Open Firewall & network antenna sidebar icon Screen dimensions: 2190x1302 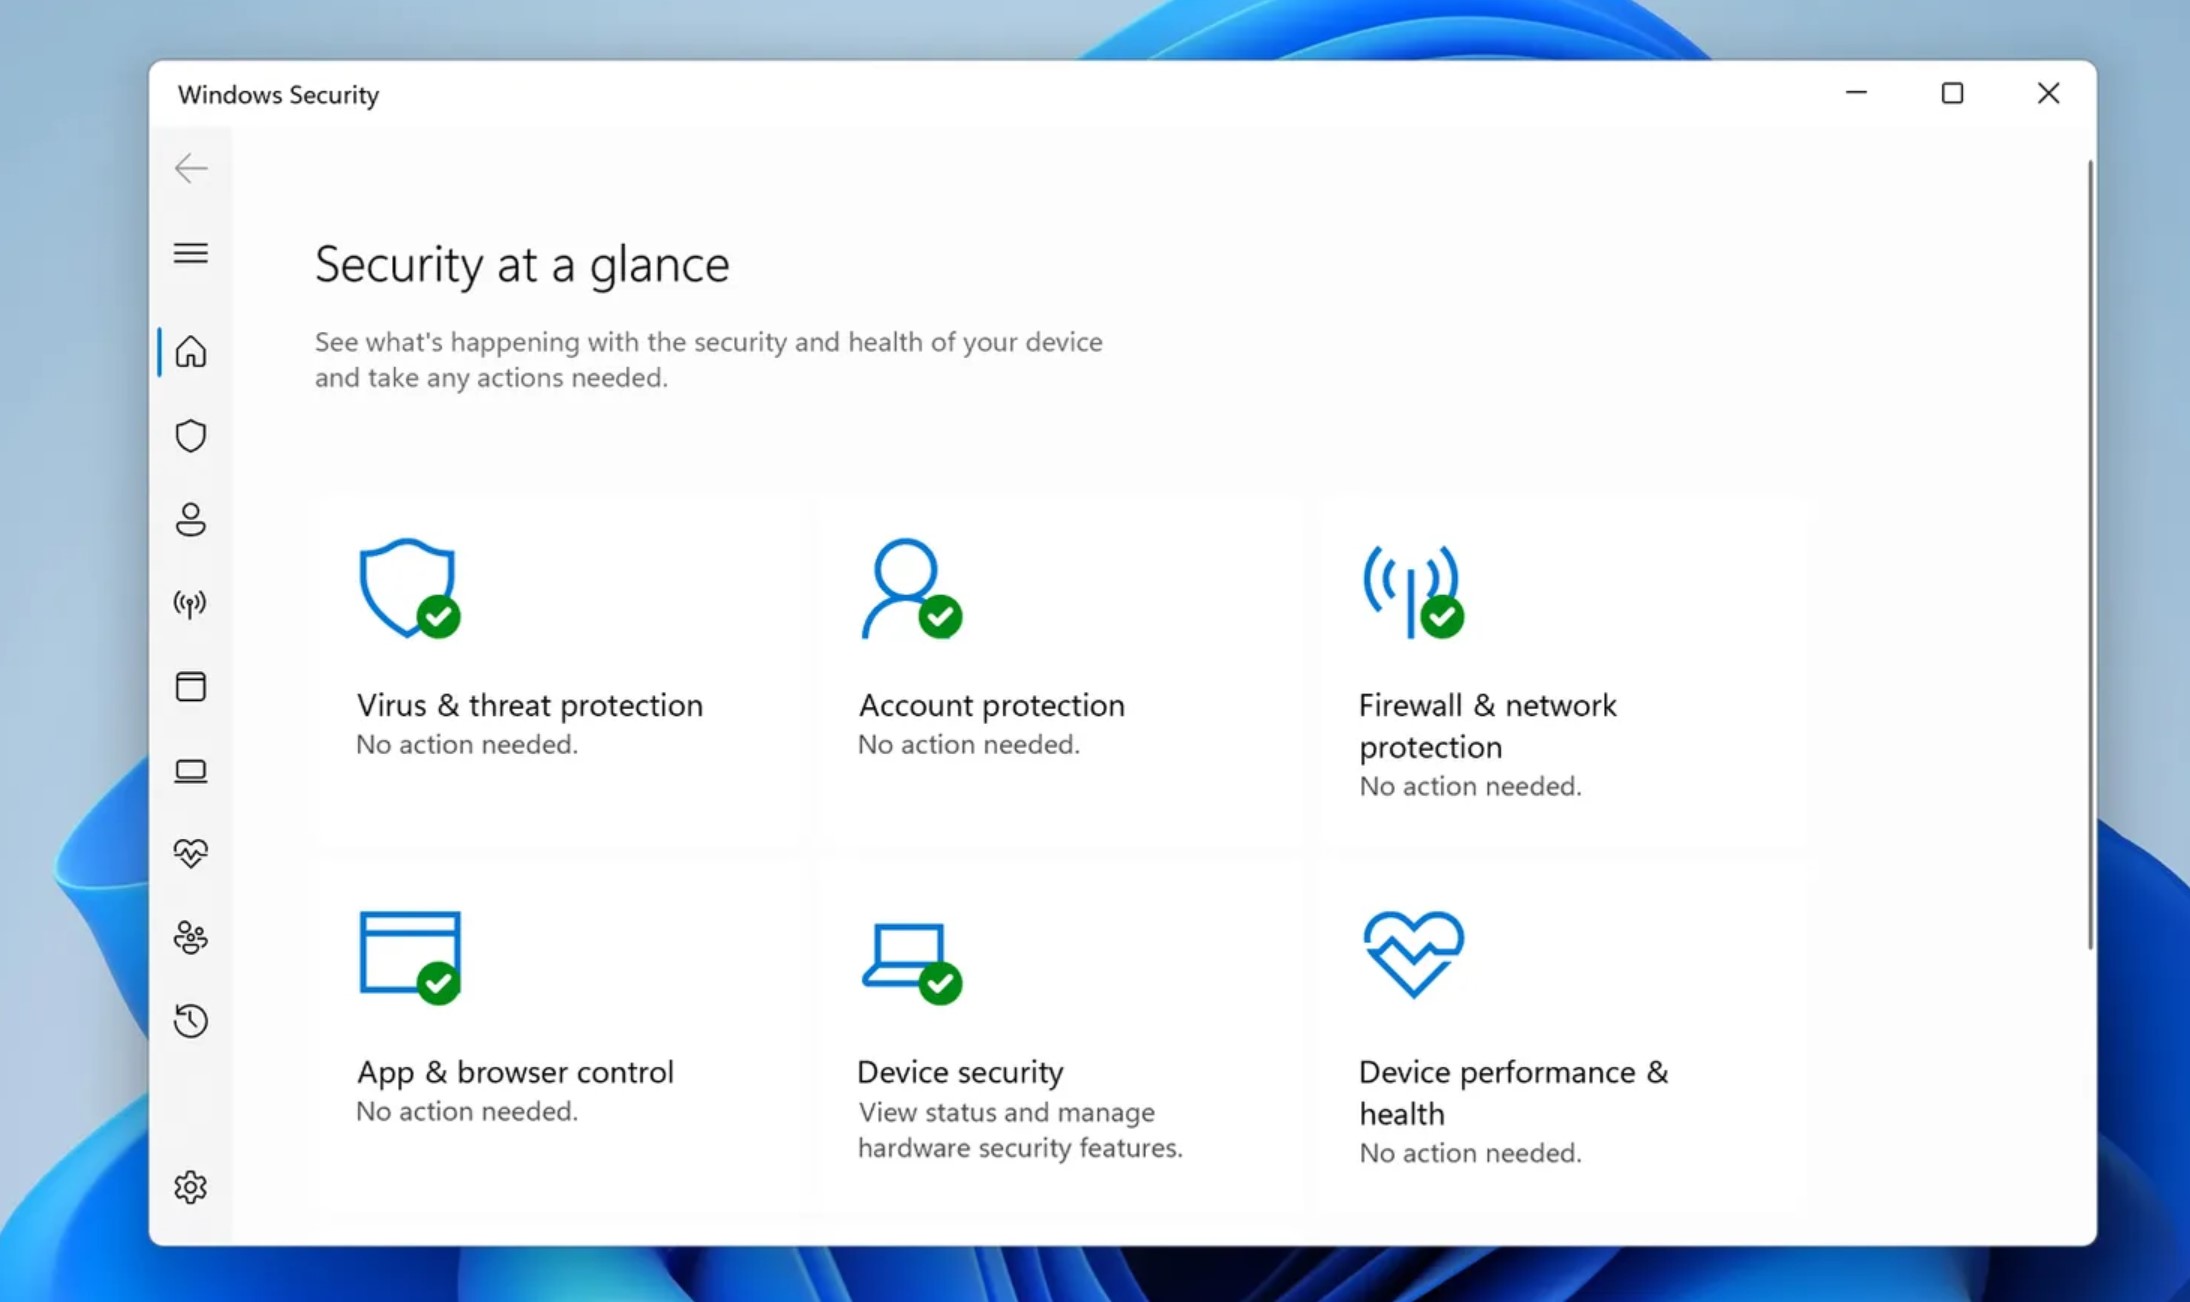[190, 603]
